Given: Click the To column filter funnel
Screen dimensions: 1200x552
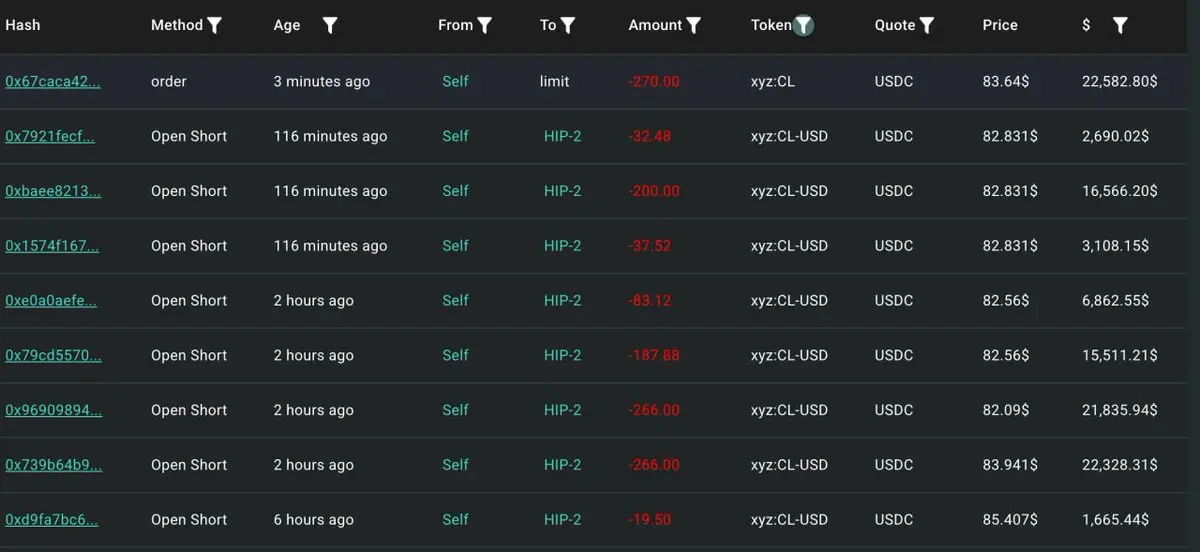Looking at the screenshot, I should coord(568,26).
